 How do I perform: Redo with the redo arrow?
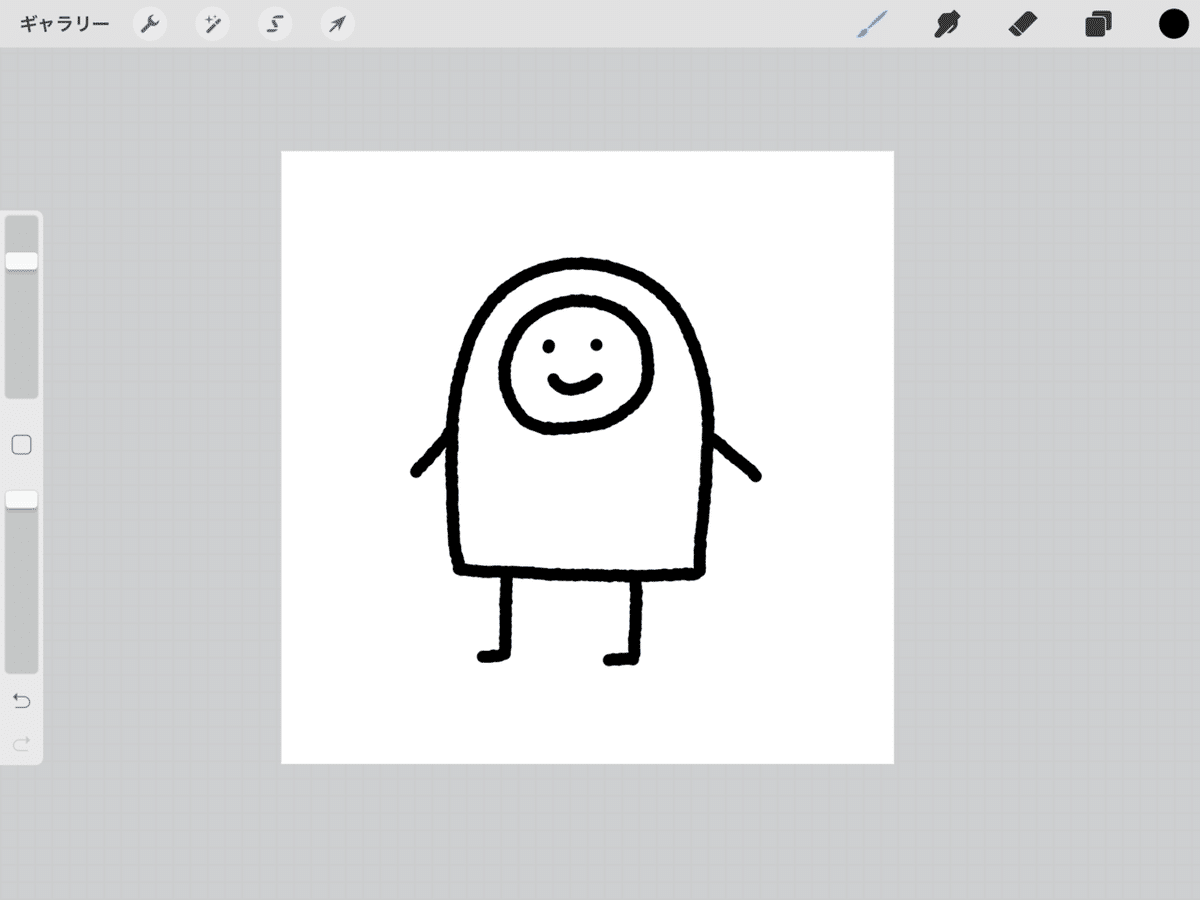(x=21, y=743)
